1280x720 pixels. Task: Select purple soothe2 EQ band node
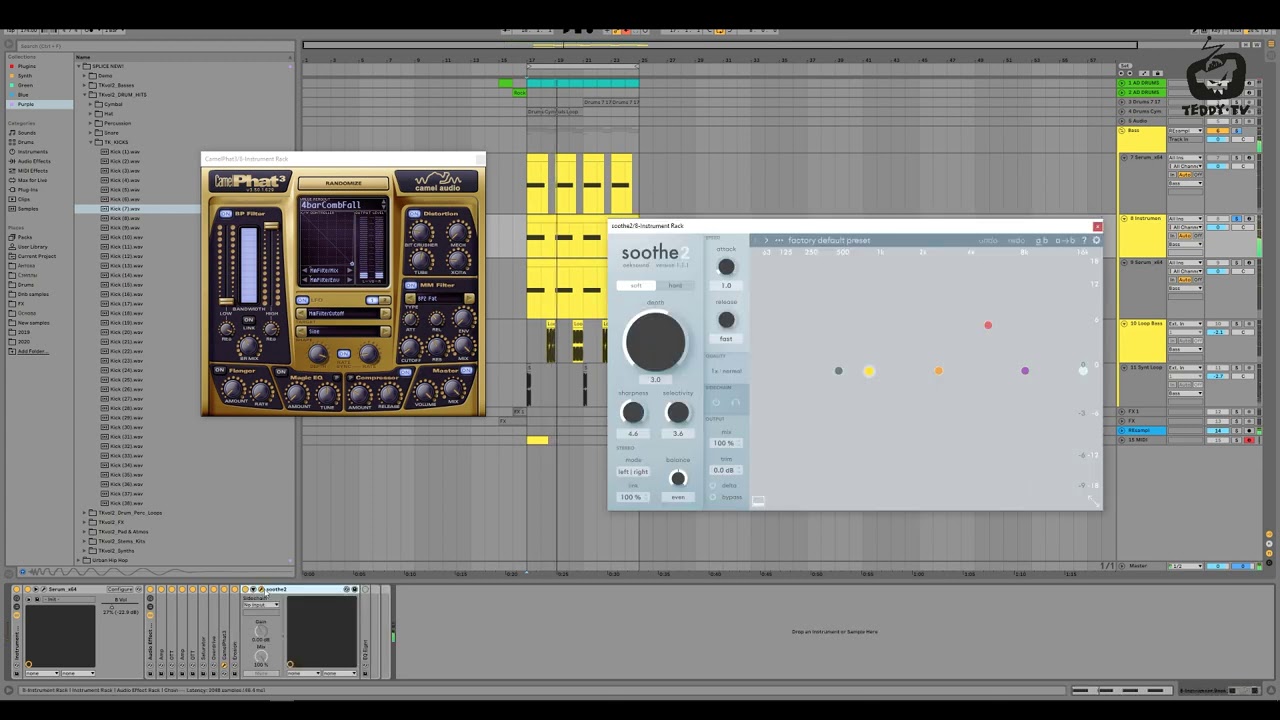coord(1025,371)
